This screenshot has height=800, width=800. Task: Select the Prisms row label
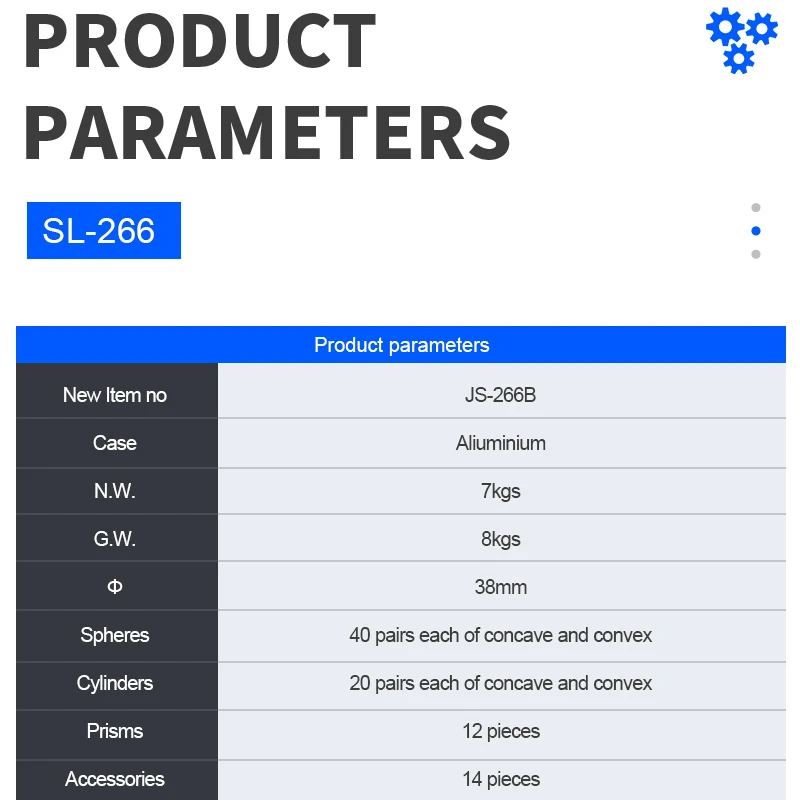115,731
